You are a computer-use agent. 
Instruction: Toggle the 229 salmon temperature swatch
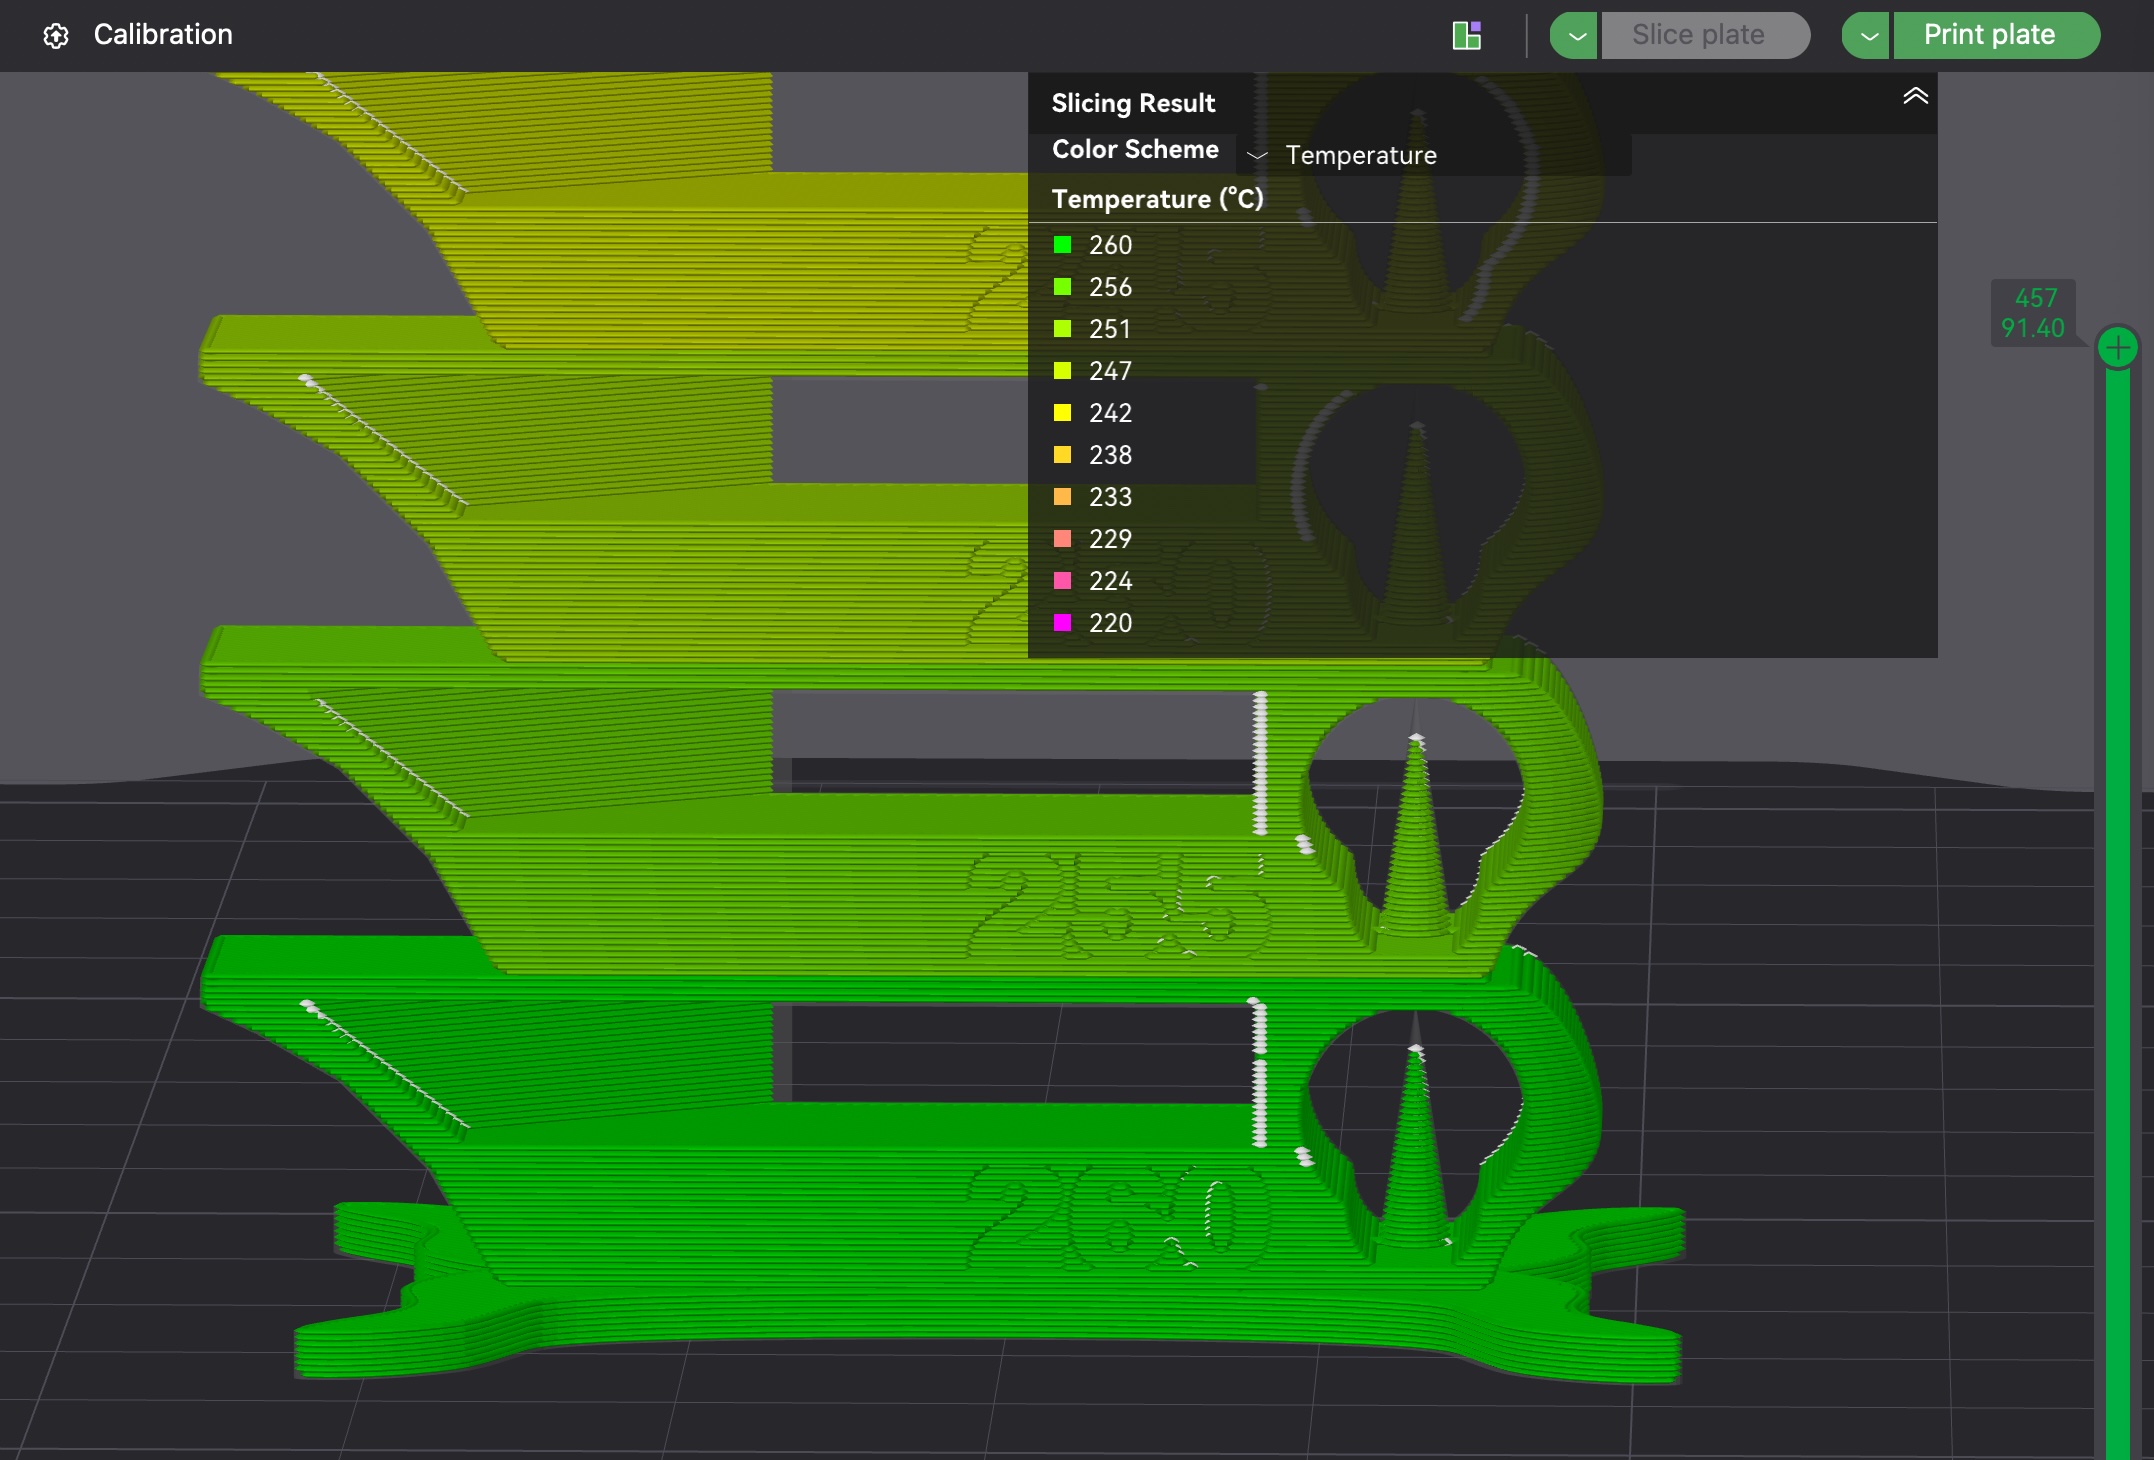[1062, 539]
